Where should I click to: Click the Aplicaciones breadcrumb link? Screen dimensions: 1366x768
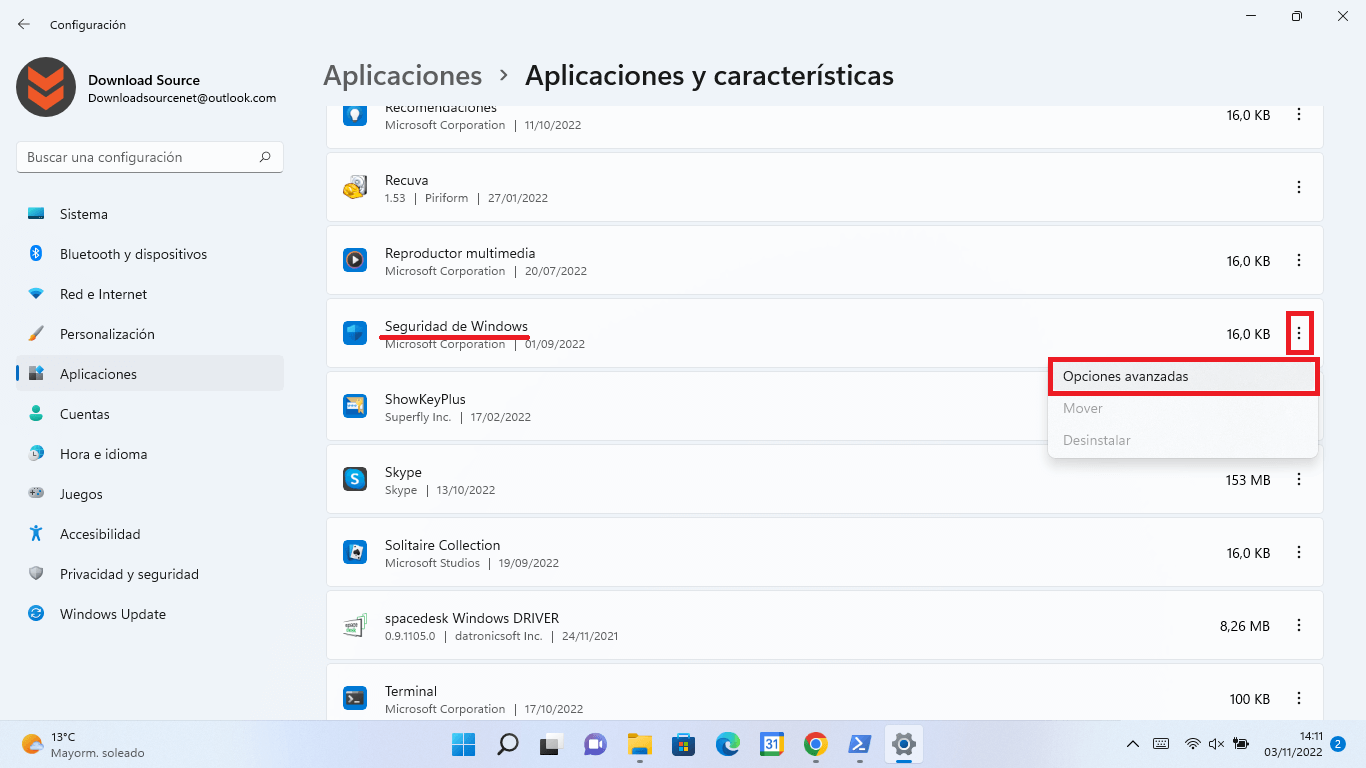[x=403, y=75]
